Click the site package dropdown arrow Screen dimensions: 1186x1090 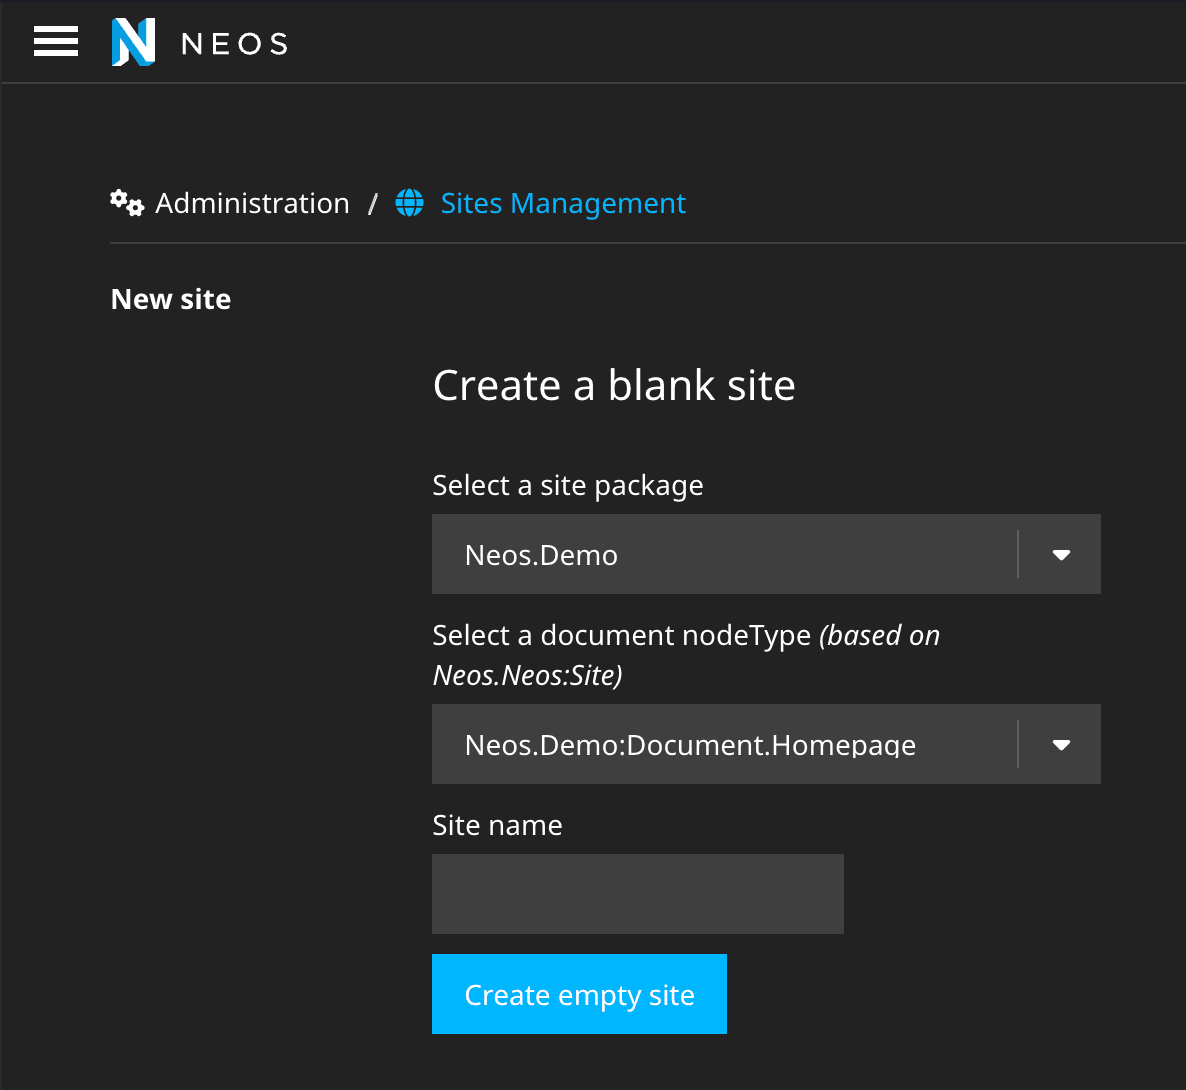click(1061, 555)
